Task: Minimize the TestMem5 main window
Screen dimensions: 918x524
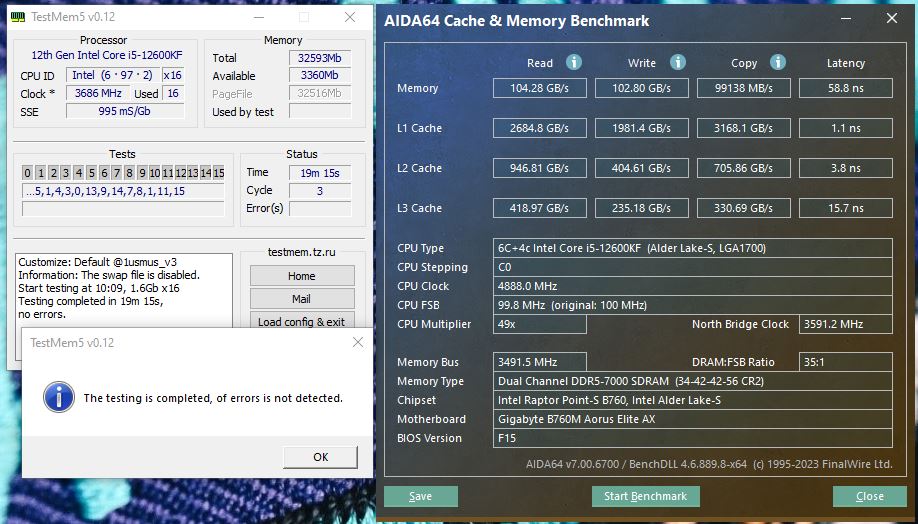Action: coord(259,17)
